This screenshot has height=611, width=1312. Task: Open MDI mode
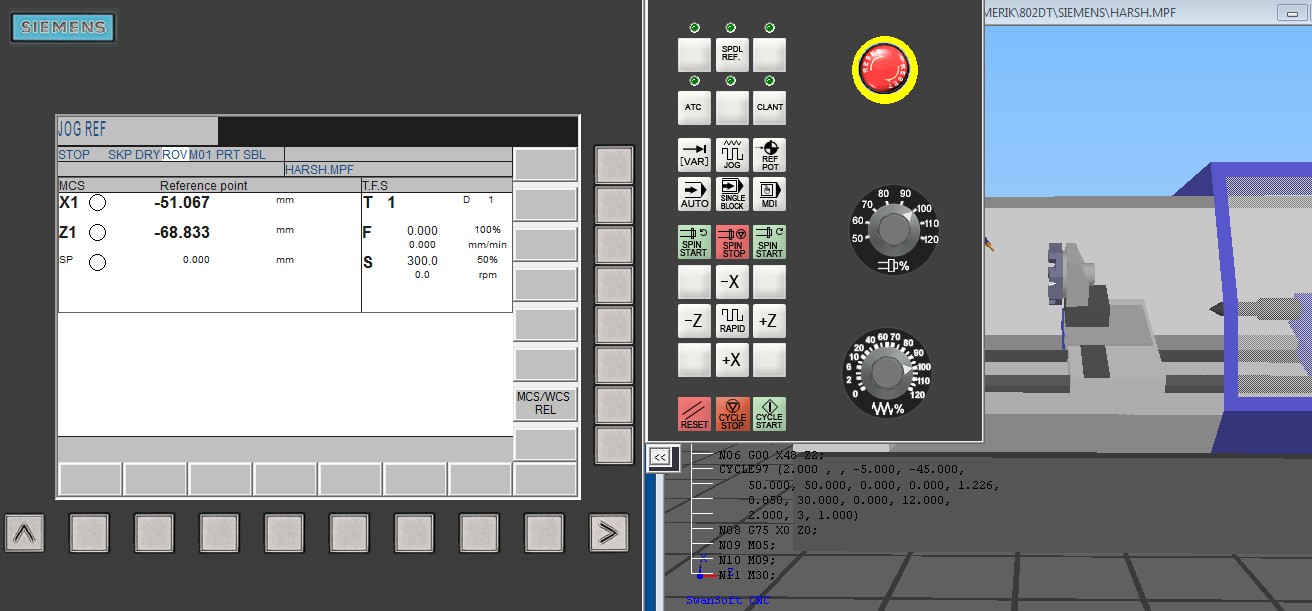[769, 193]
